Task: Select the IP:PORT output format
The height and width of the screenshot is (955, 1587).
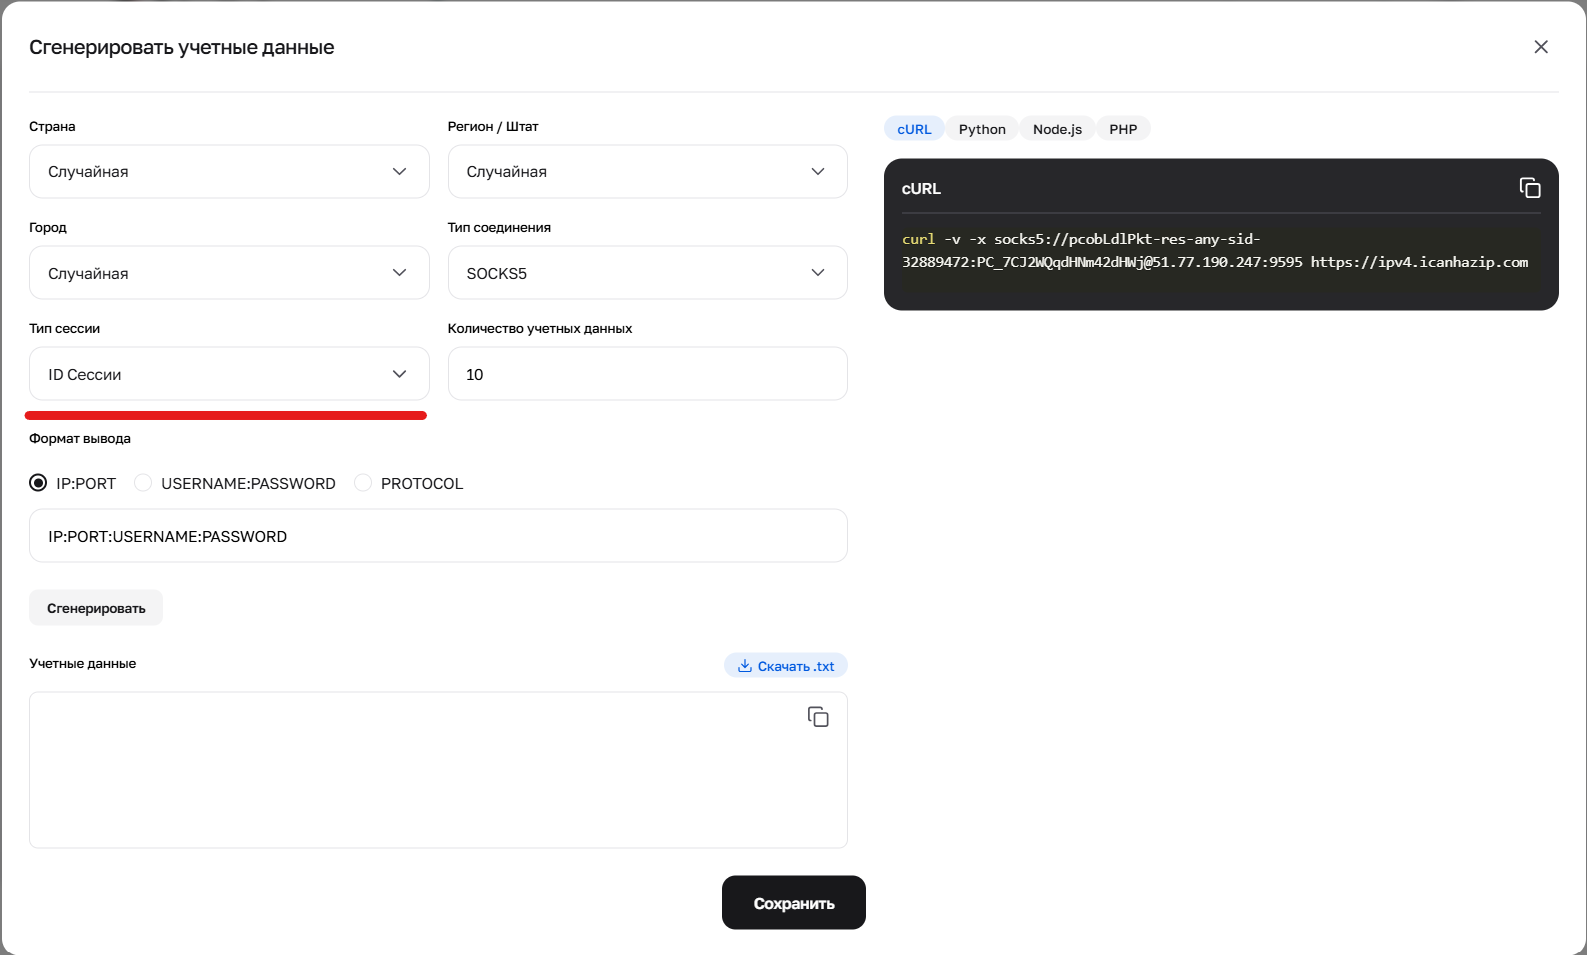Action: (39, 483)
